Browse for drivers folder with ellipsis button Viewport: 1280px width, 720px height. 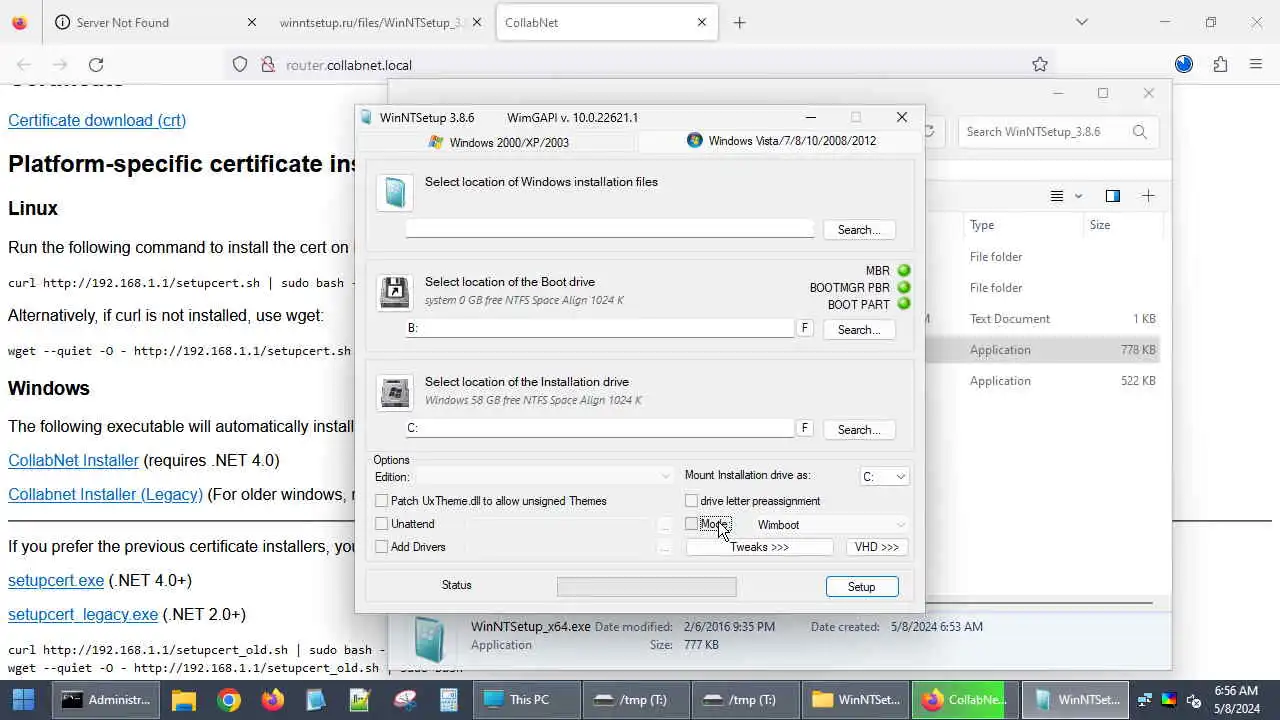(664, 547)
